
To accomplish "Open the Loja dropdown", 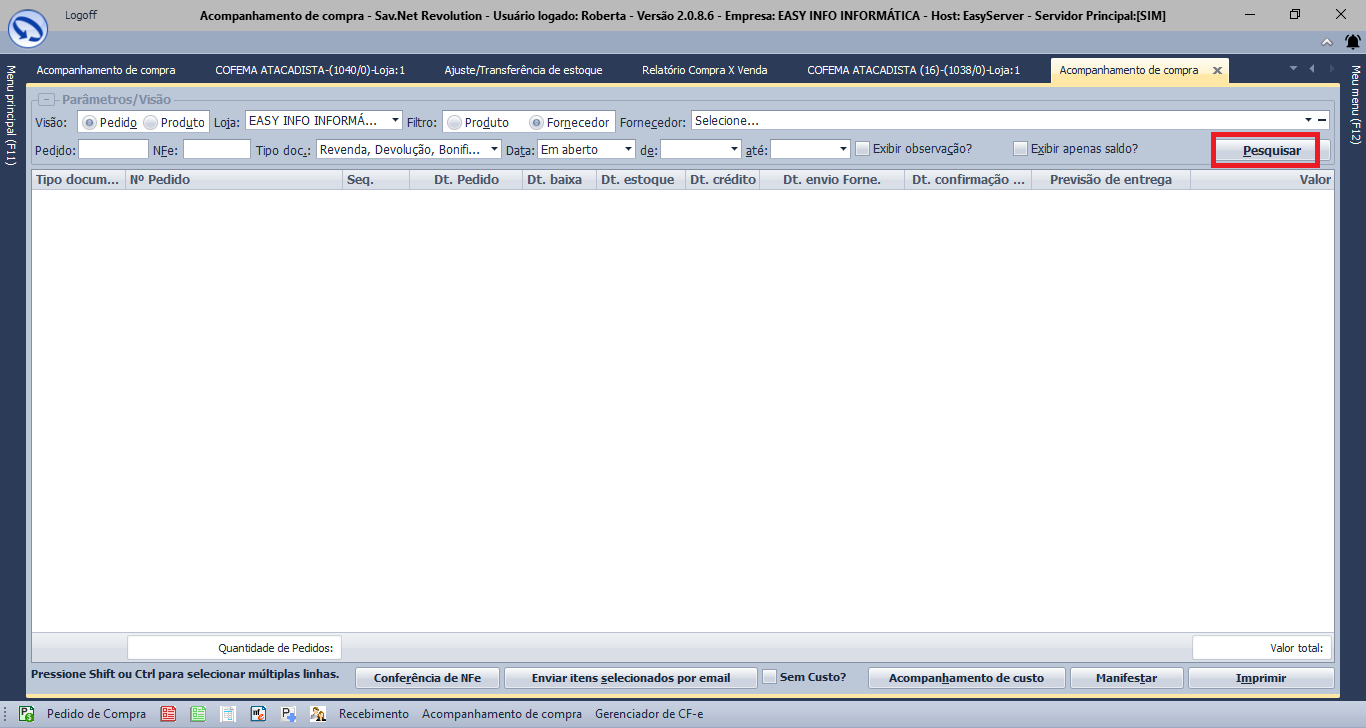I will click(395, 121).
